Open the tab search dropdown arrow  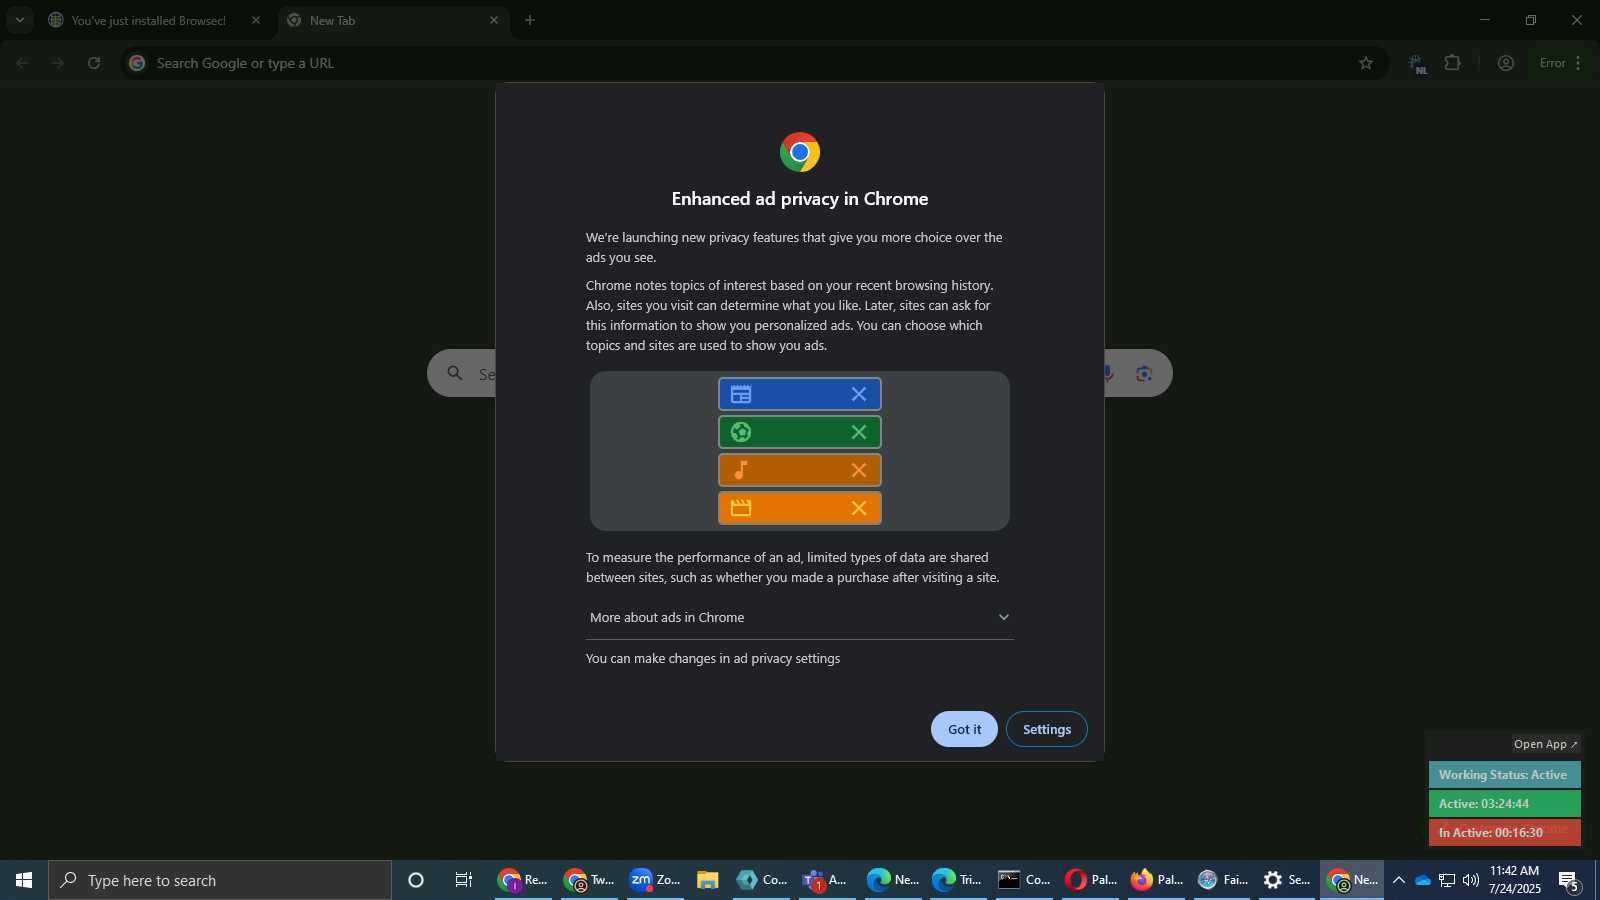click(19, 20)
